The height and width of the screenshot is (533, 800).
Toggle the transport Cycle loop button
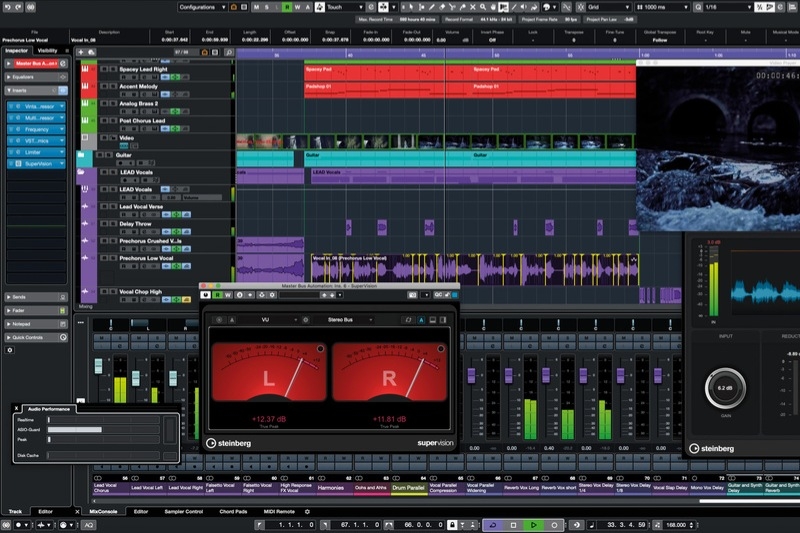pyautogui.click(x=493, y=525)
